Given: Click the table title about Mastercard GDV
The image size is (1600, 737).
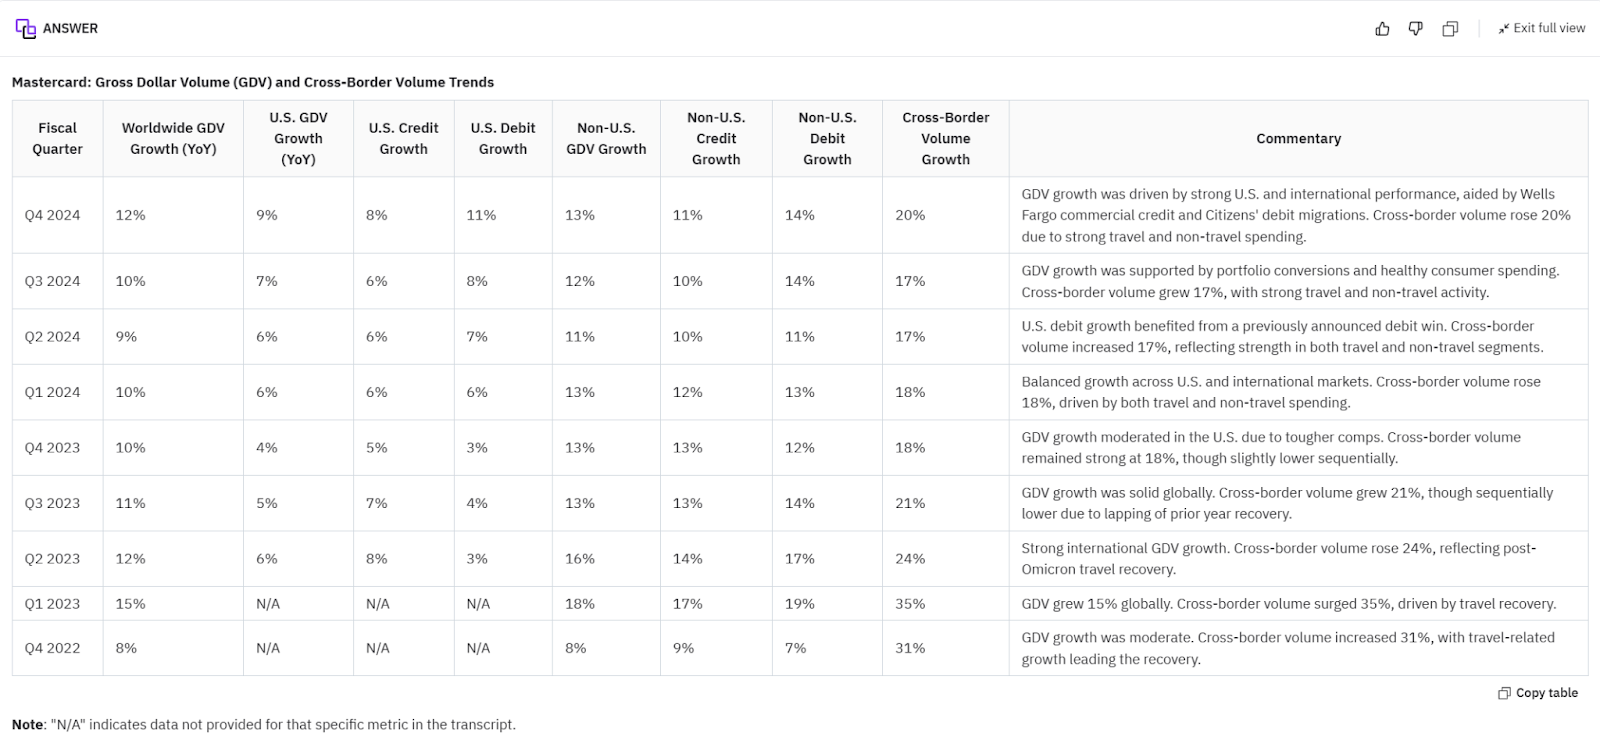Looking at the screenshot, I should [x=253, y=82].
